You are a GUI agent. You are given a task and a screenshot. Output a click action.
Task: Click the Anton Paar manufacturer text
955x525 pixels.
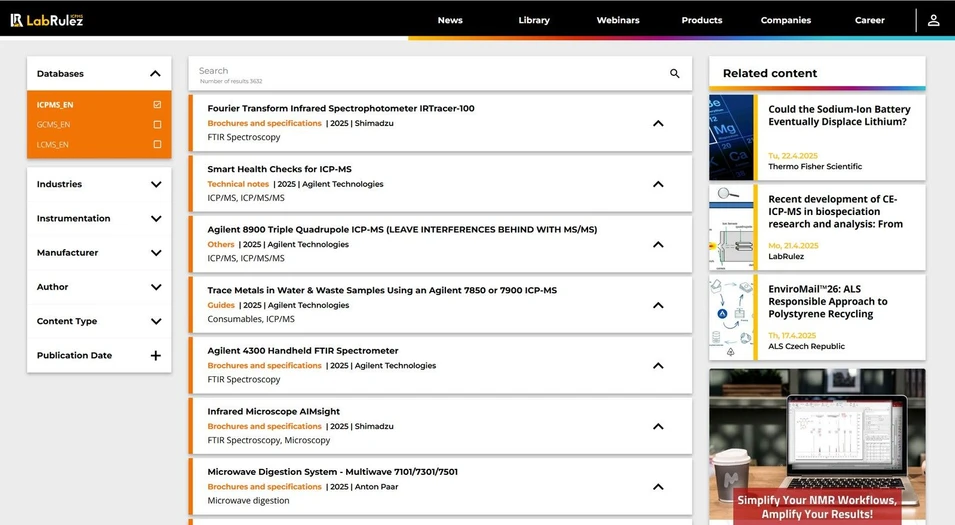point(376,487)
